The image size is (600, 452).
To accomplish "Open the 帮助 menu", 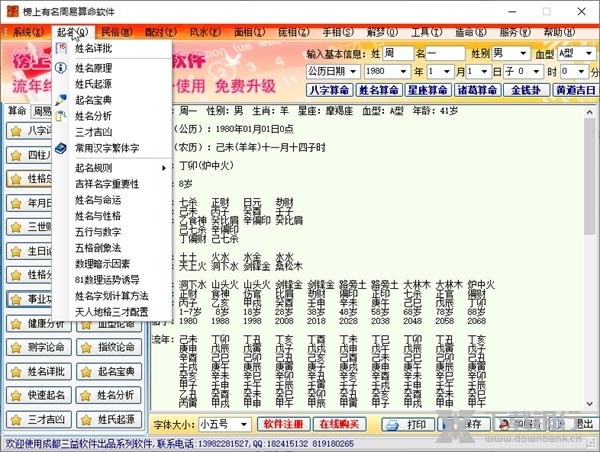I will pyautogui.click(x=559, y=32).
